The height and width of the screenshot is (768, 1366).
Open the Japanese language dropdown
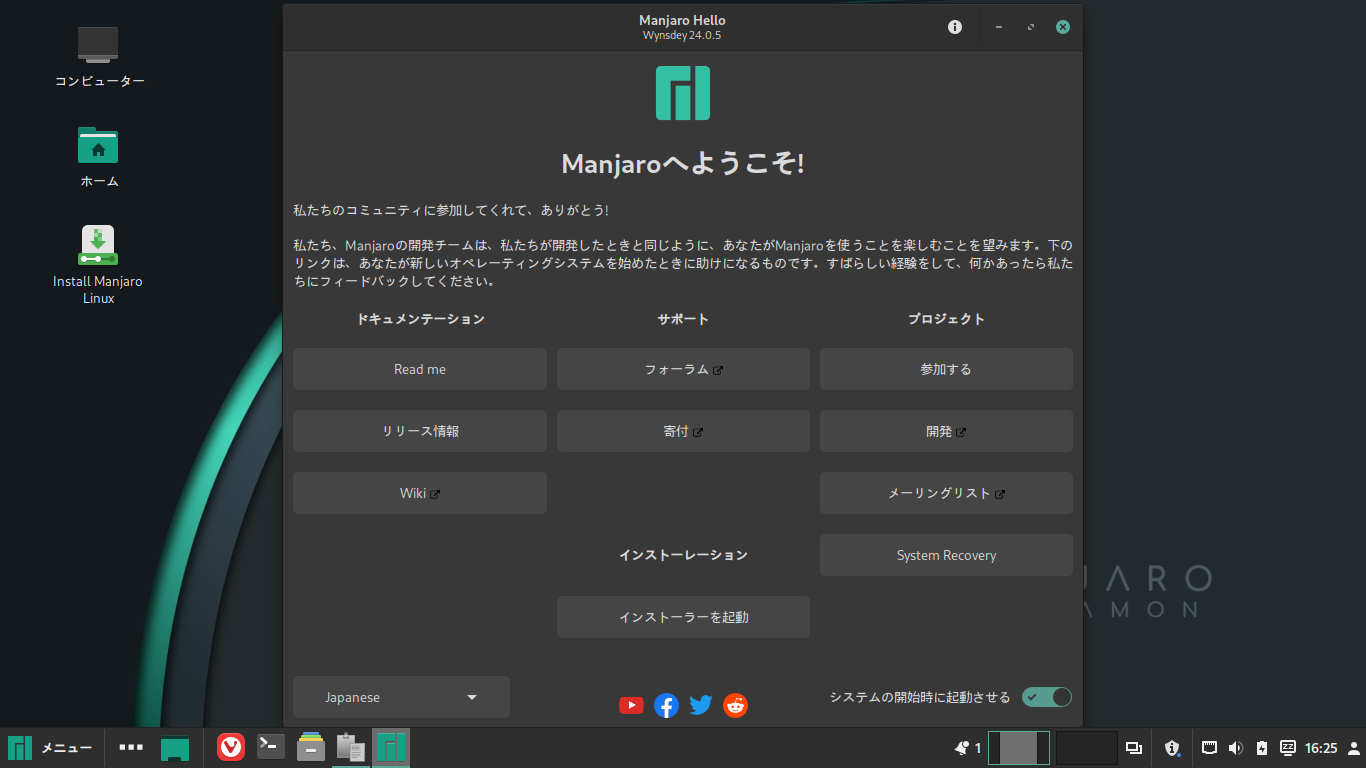click(x=401, y=697)
